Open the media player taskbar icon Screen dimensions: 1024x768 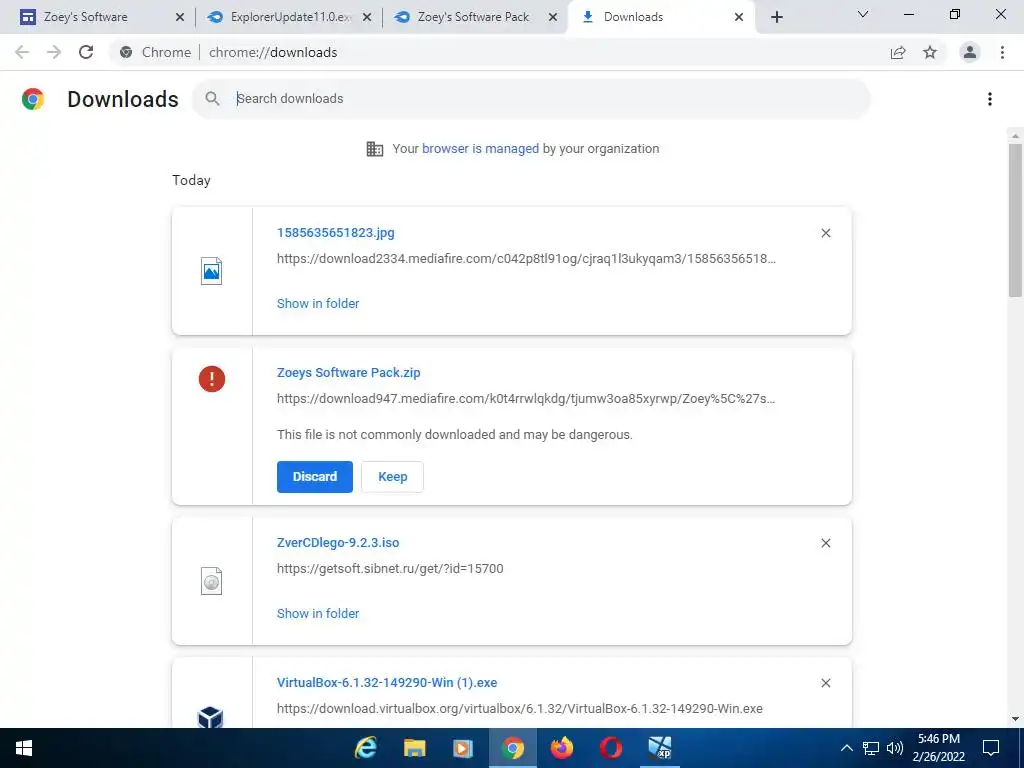(x=463, y=748)
